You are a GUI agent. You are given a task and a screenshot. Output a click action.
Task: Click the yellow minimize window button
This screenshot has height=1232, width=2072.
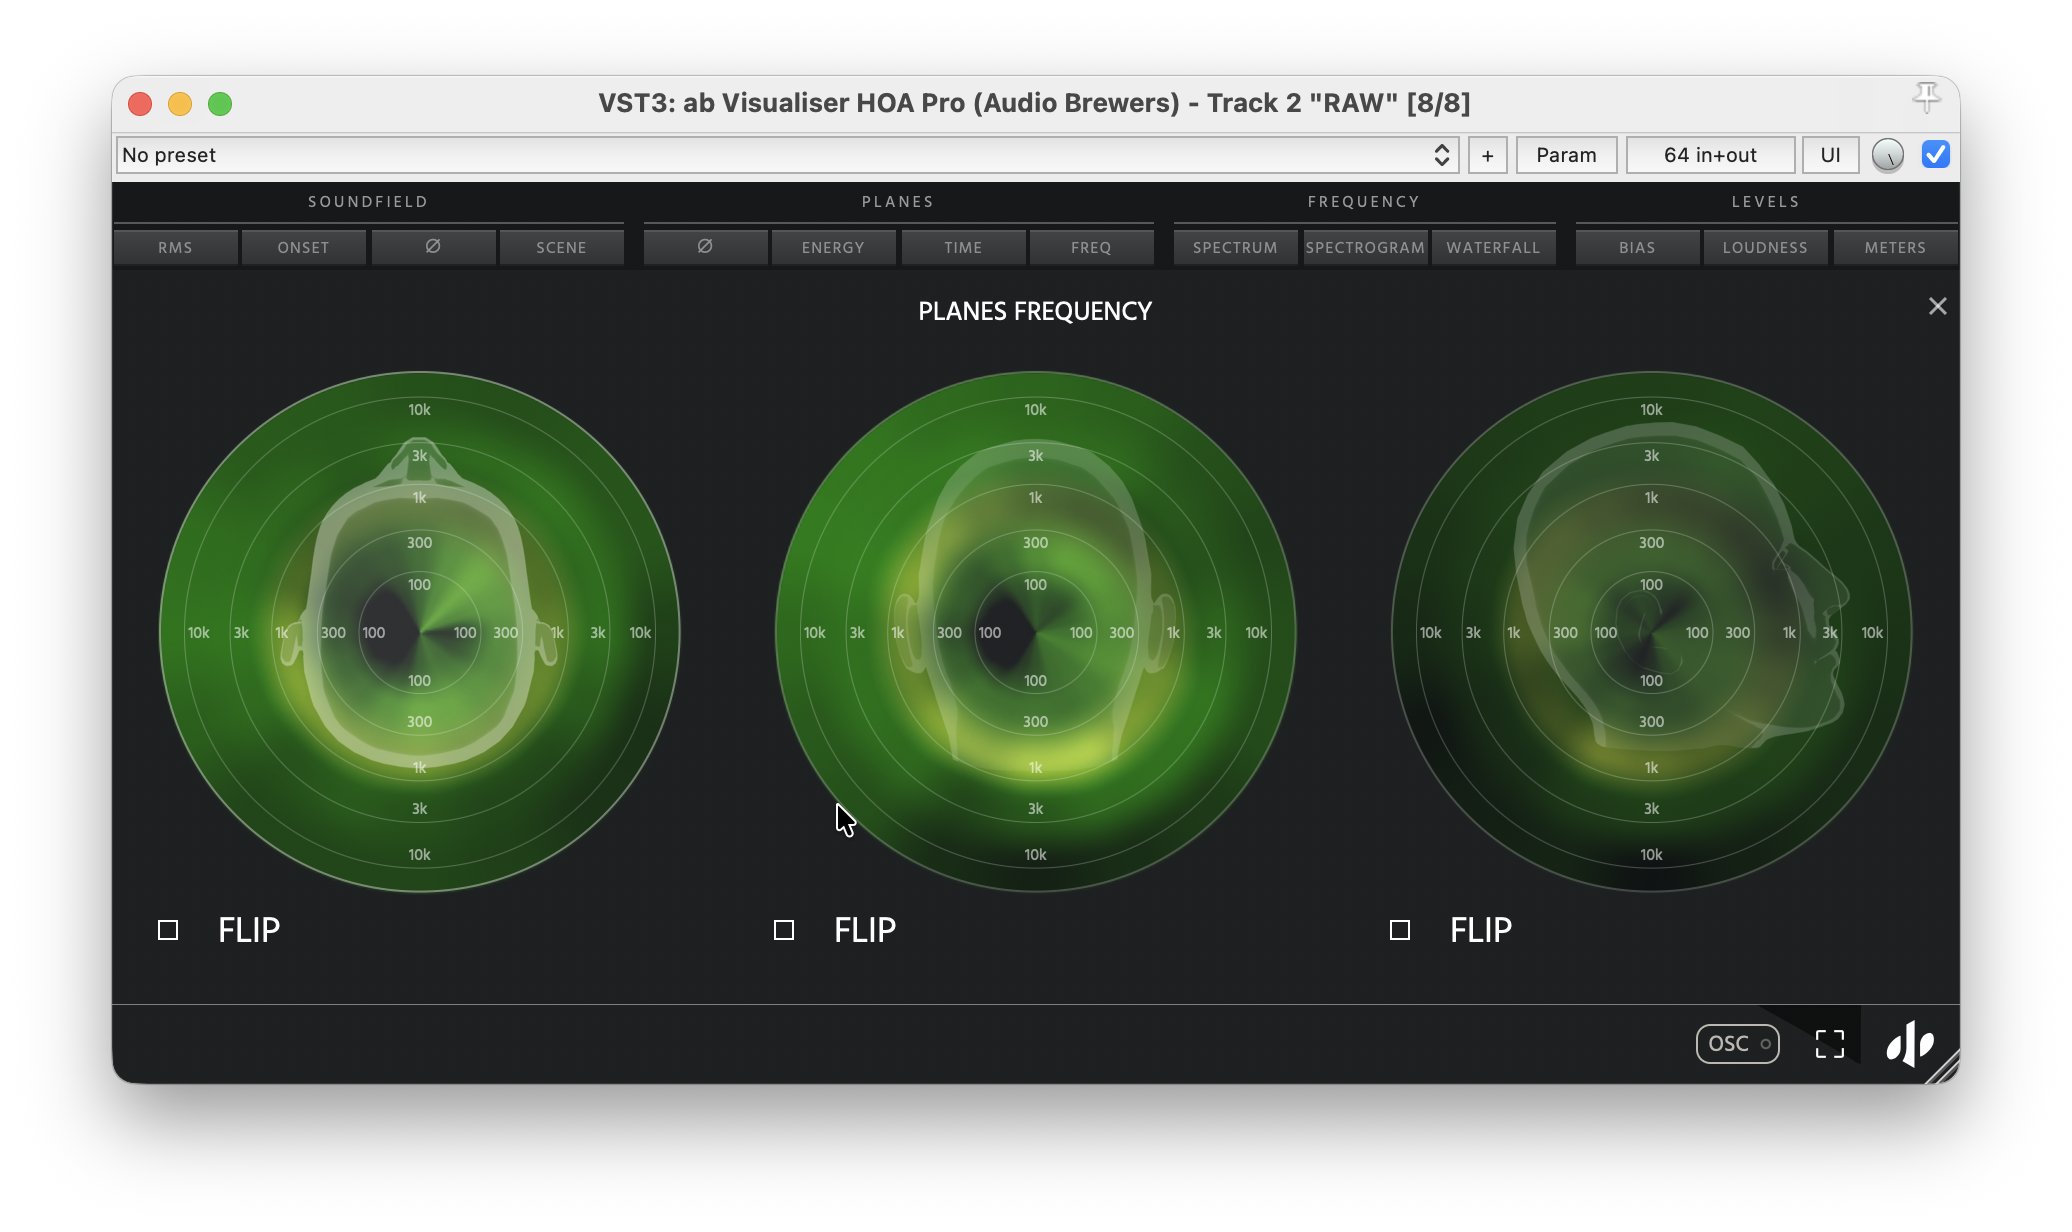point(180,104)
